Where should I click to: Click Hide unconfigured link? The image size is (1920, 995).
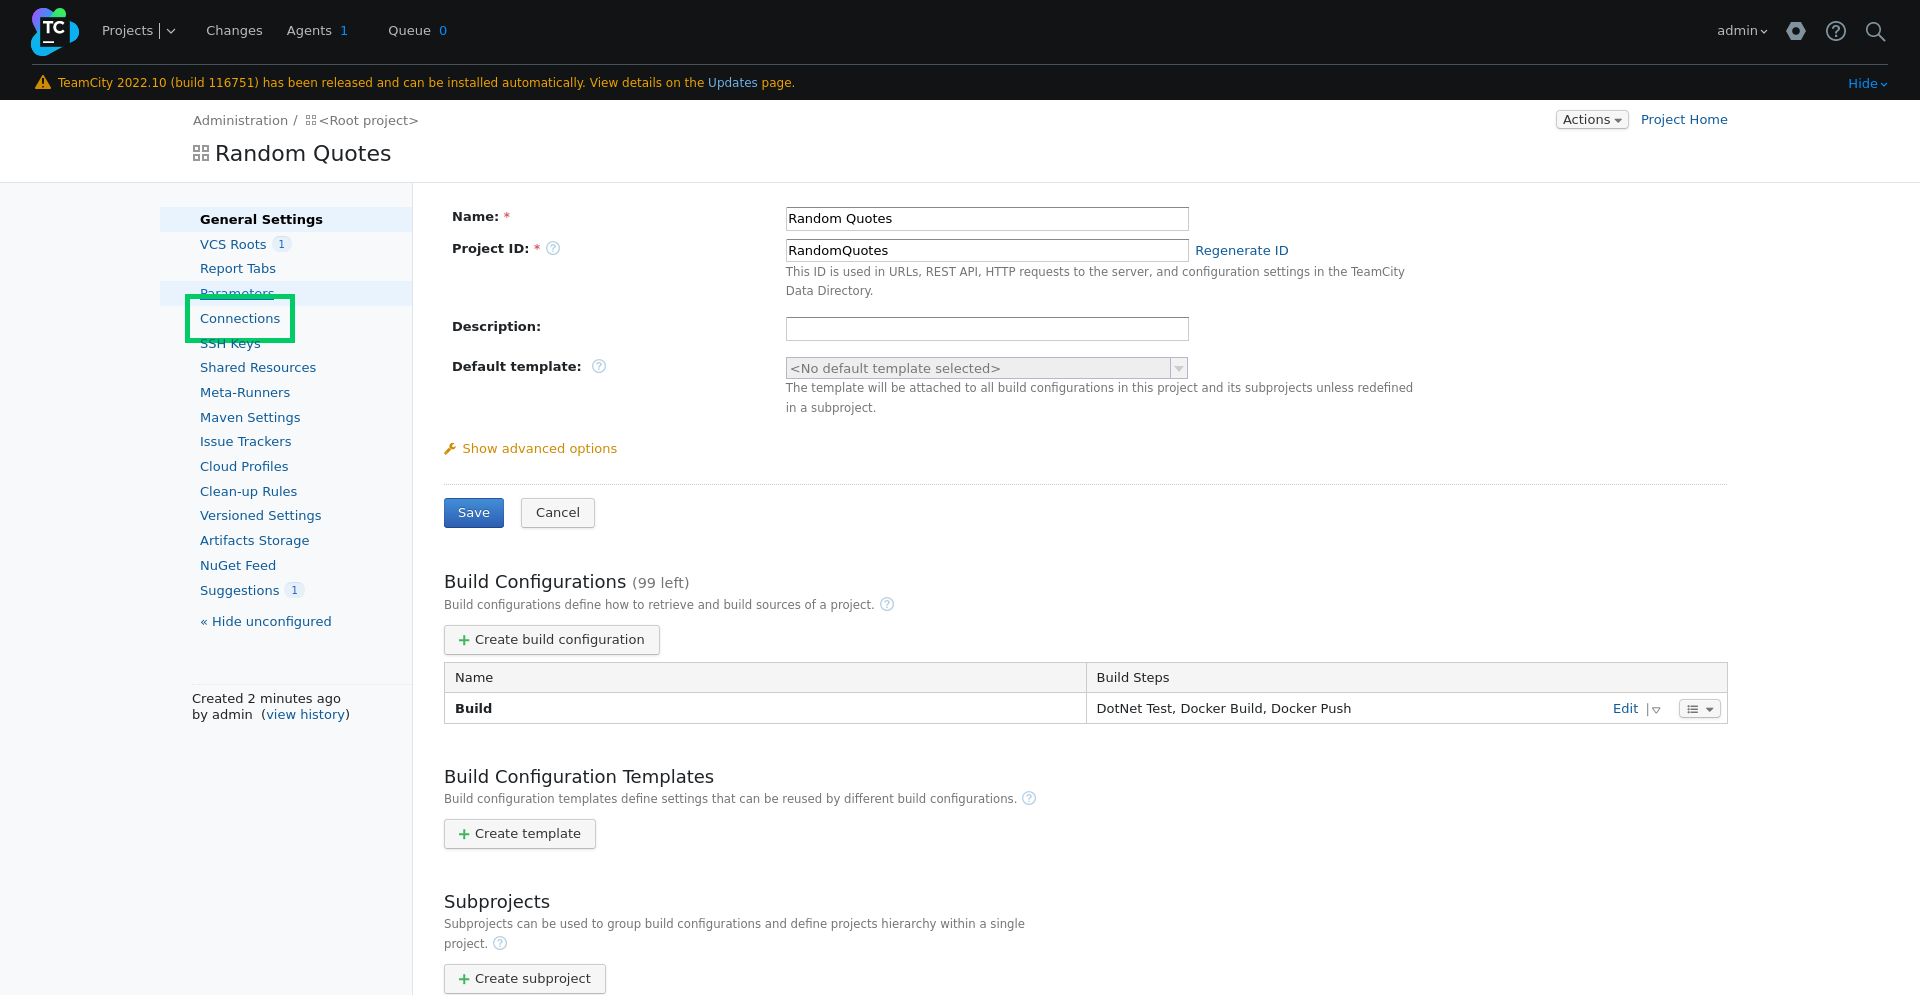coord(266,622)
